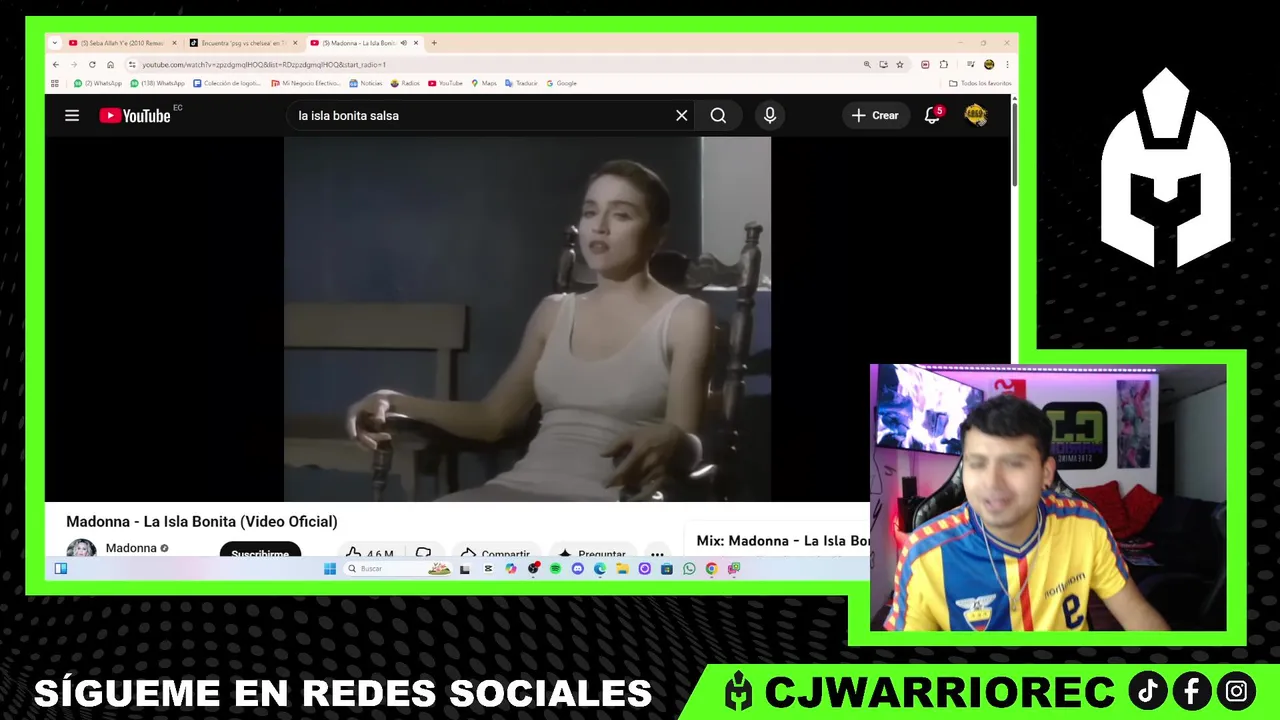Image resolution: width=1280 pixels, height=720 pixels.
Task: Go back in browser history
Action: coord(56,64)
